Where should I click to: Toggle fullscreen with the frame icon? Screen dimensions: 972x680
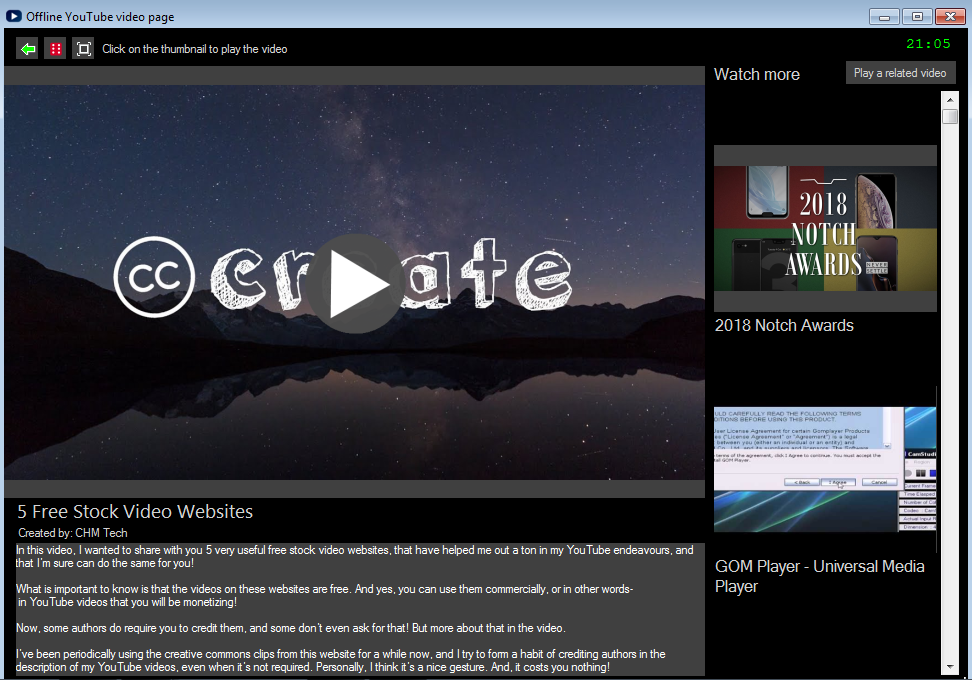83,48
